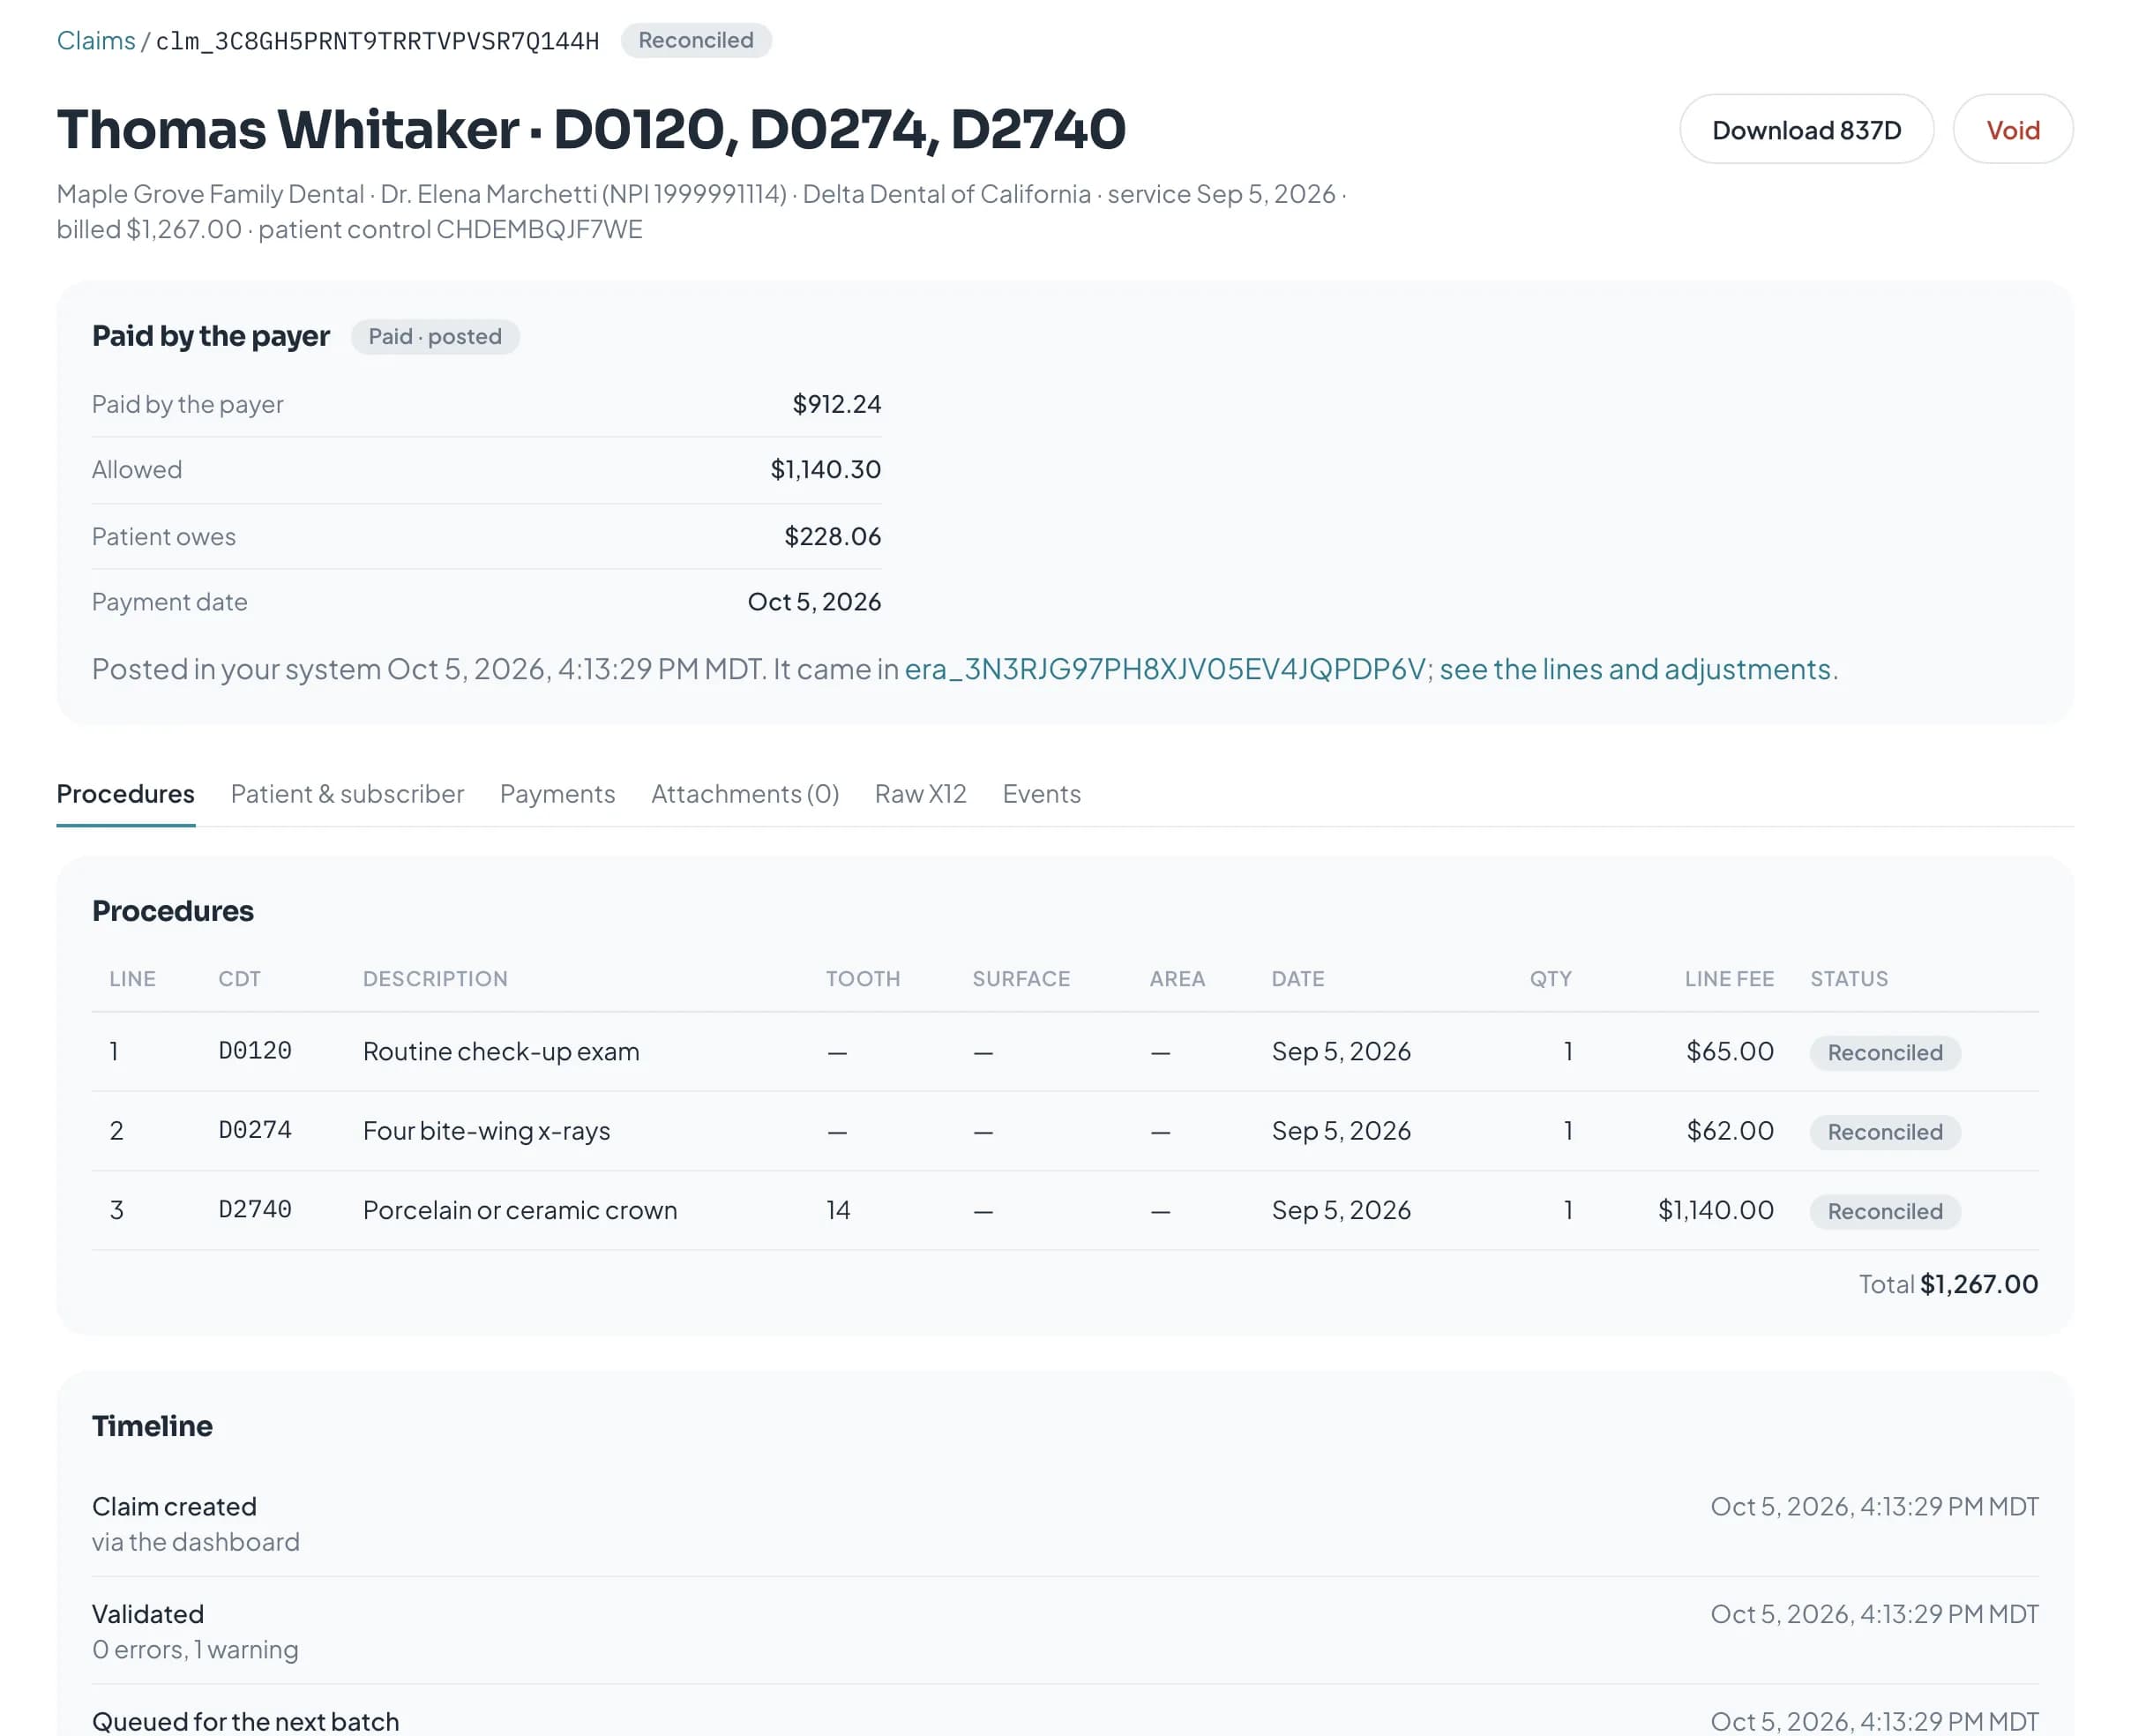
Task: Click the 'Paid · posted' status badge
Action: click(435, 337)
